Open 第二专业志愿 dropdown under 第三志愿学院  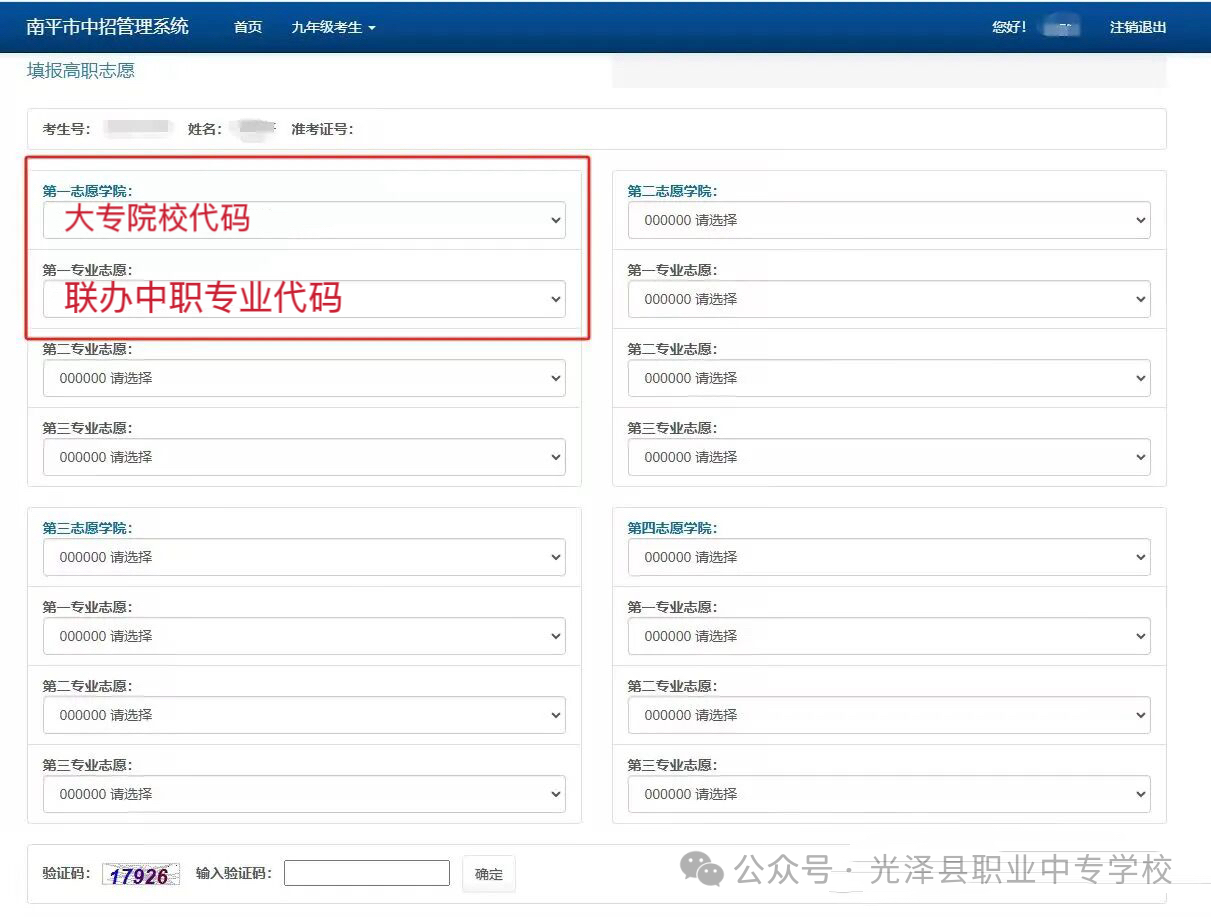[304, 715]
